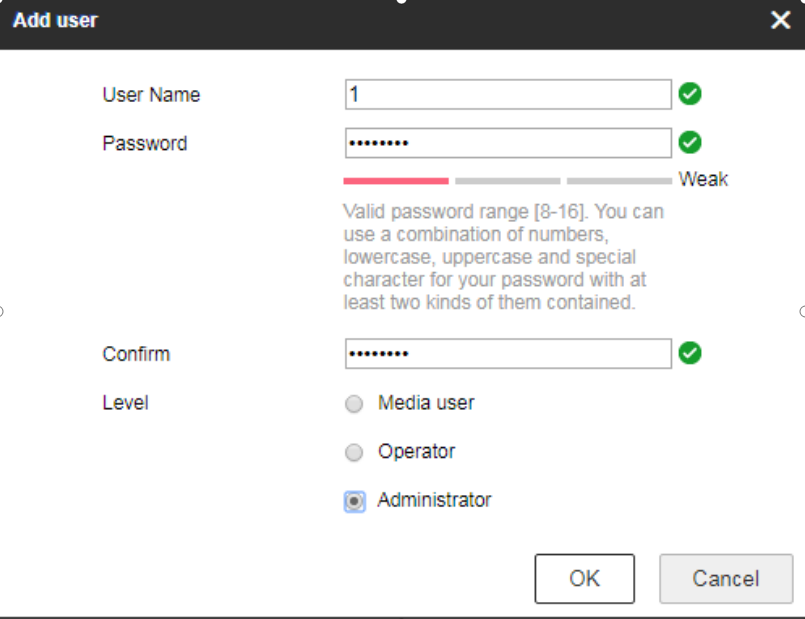Click the last gray strength bar segment
This screenshot has width=805, height=619.
[x=619, y=181]
